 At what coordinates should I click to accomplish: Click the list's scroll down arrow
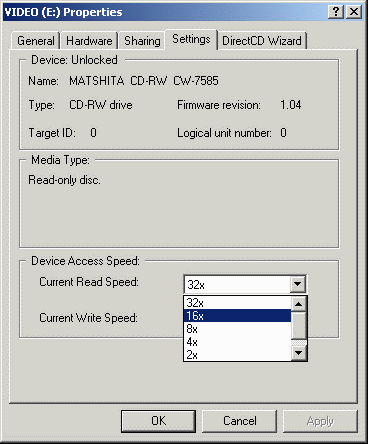tap(299, 353)
